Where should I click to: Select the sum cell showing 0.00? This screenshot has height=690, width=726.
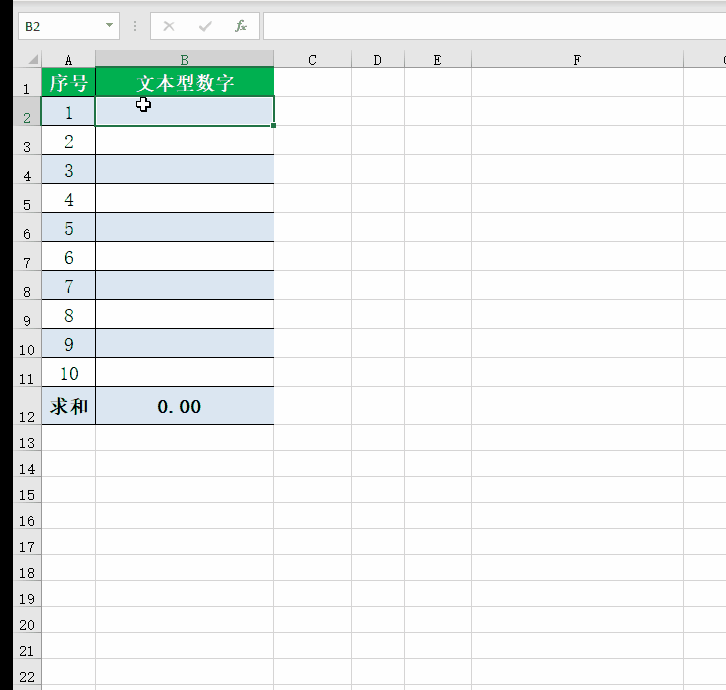[x=185, y=406]
